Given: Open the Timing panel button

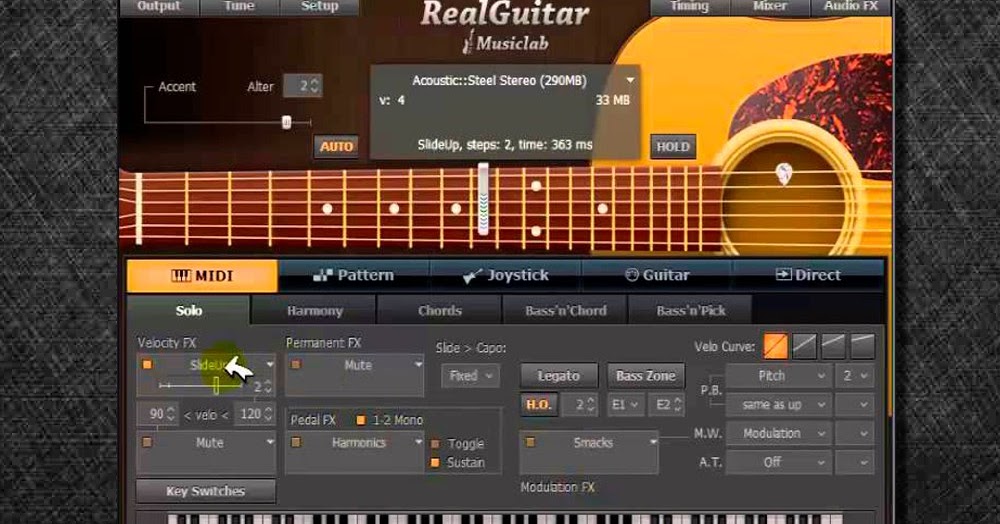Looking at the screenshot, I should point(689,6).
